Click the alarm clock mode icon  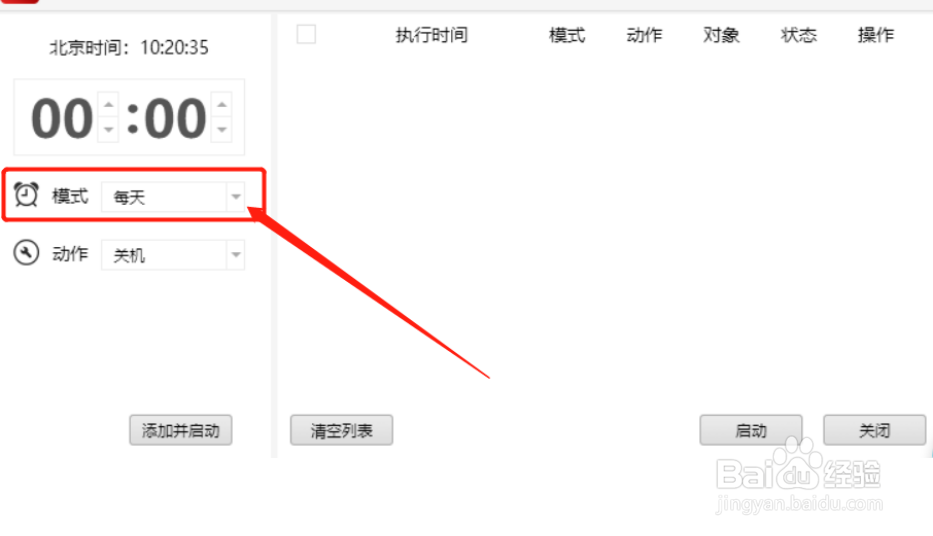[x=26, y=195]
